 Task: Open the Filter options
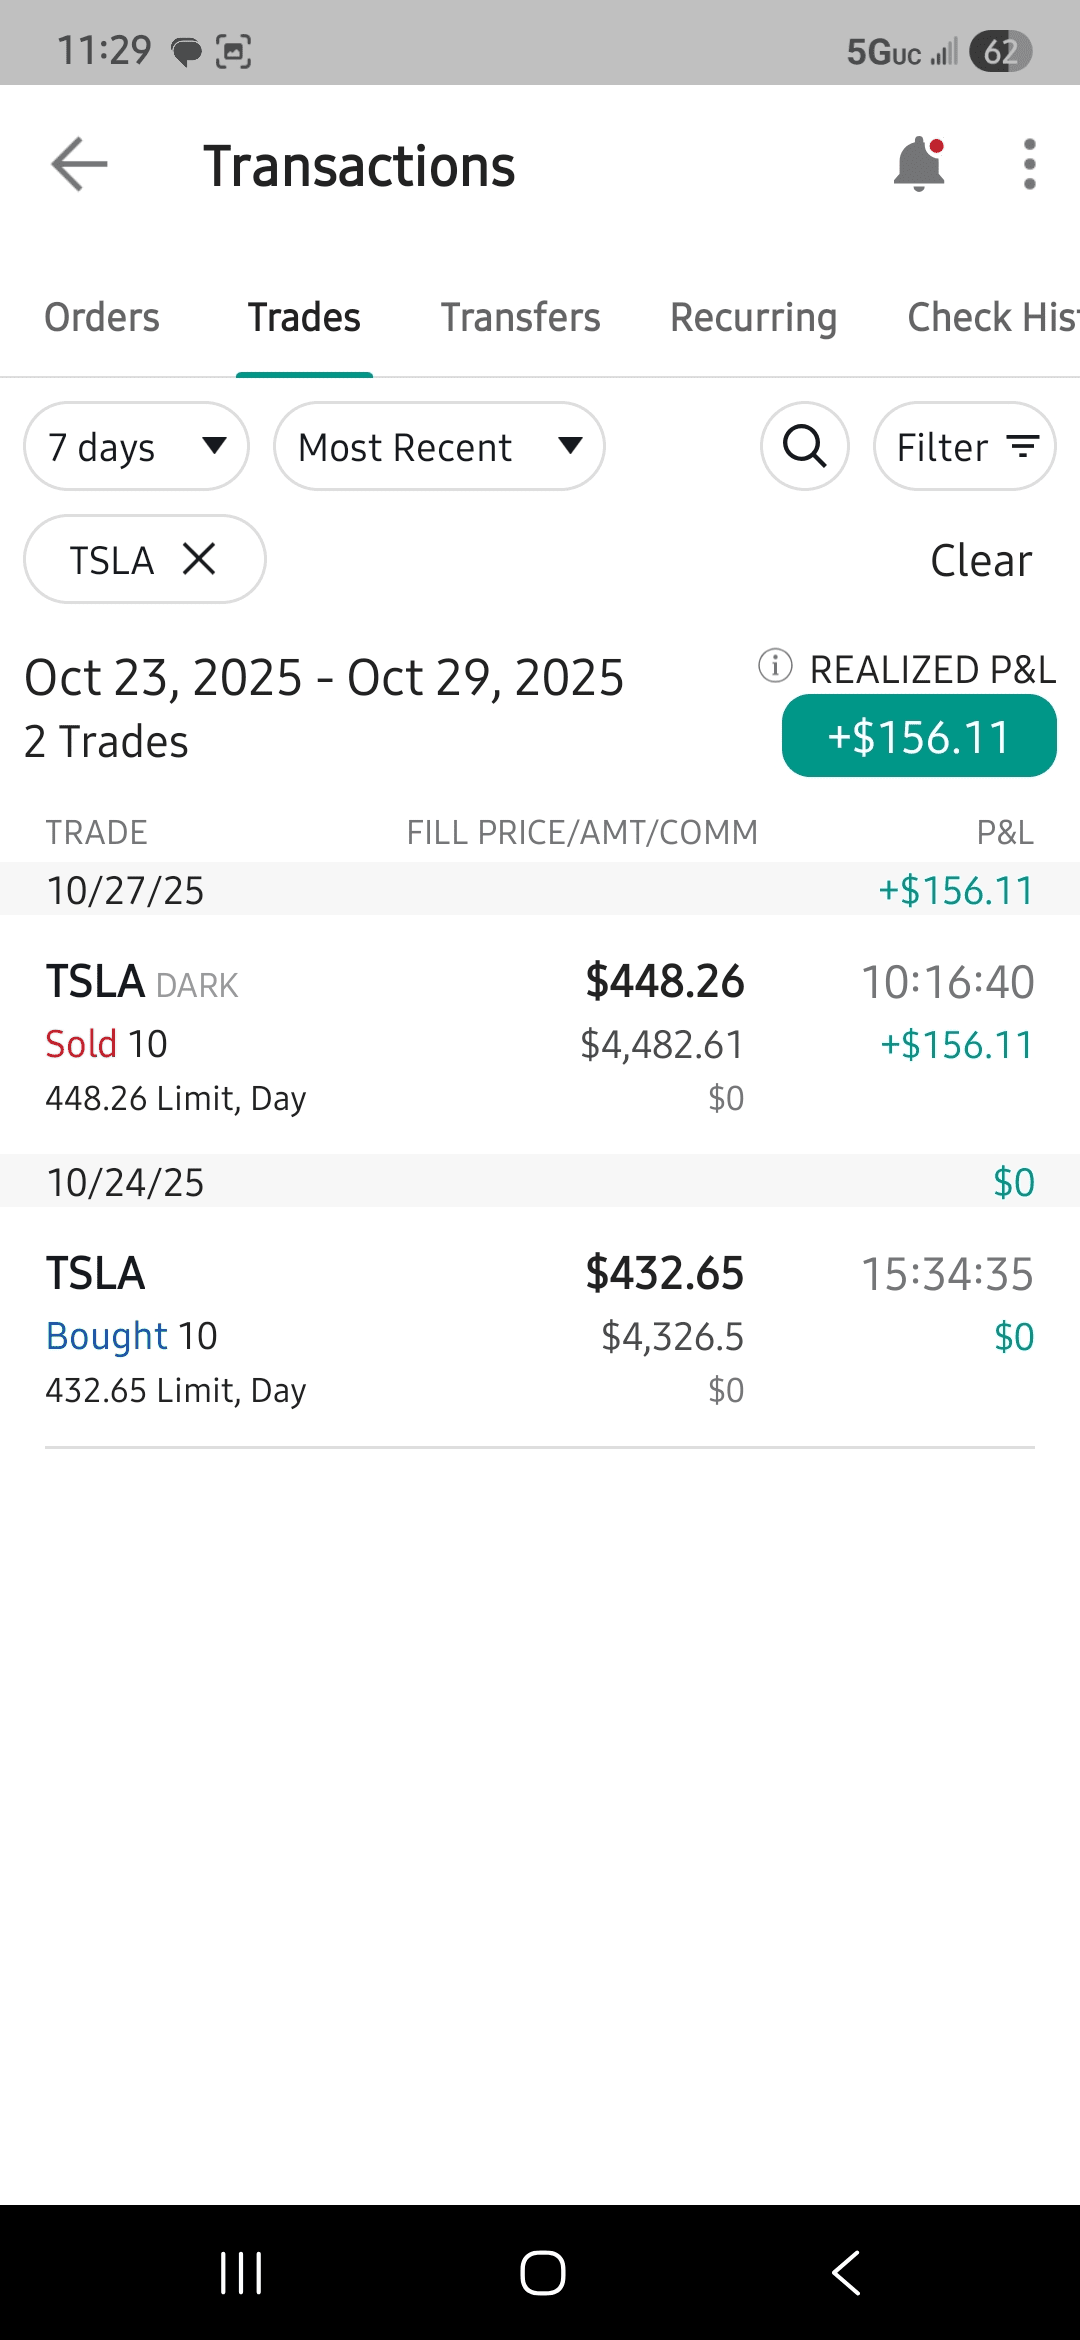tap(965, 446)
